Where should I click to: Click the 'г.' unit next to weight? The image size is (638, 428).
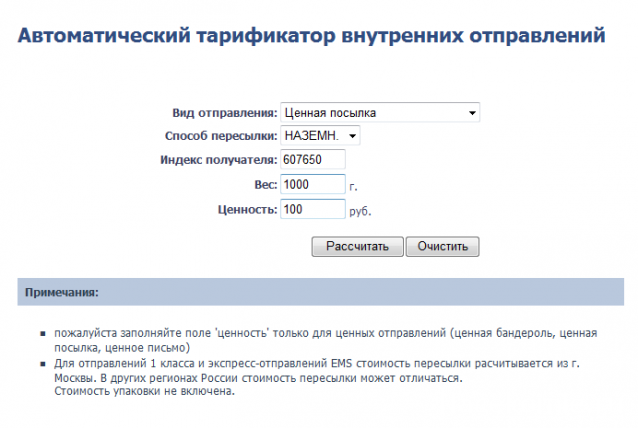pyautogui.click(x=353, y=186)
